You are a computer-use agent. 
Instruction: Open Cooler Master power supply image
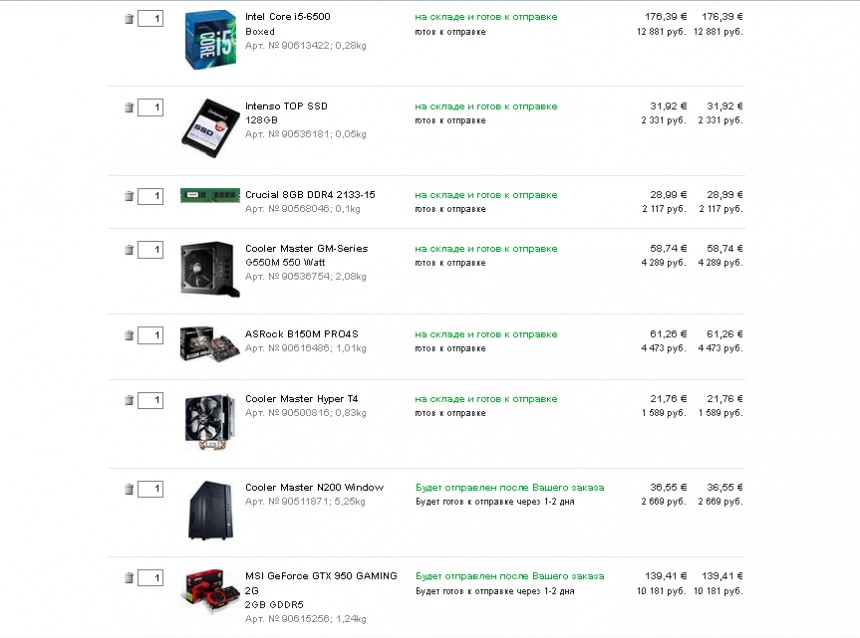[x=210, y=269]
